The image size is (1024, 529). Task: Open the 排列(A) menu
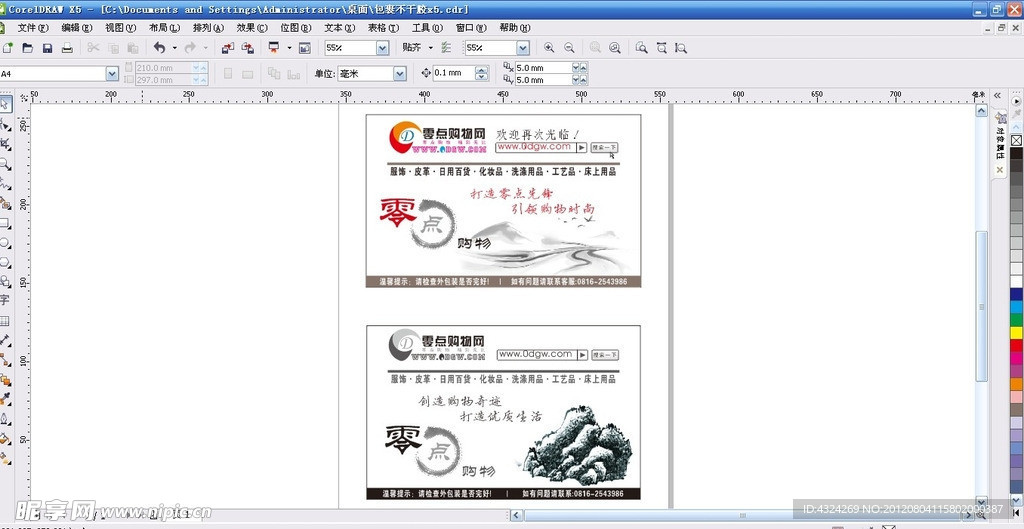[208, 28]
